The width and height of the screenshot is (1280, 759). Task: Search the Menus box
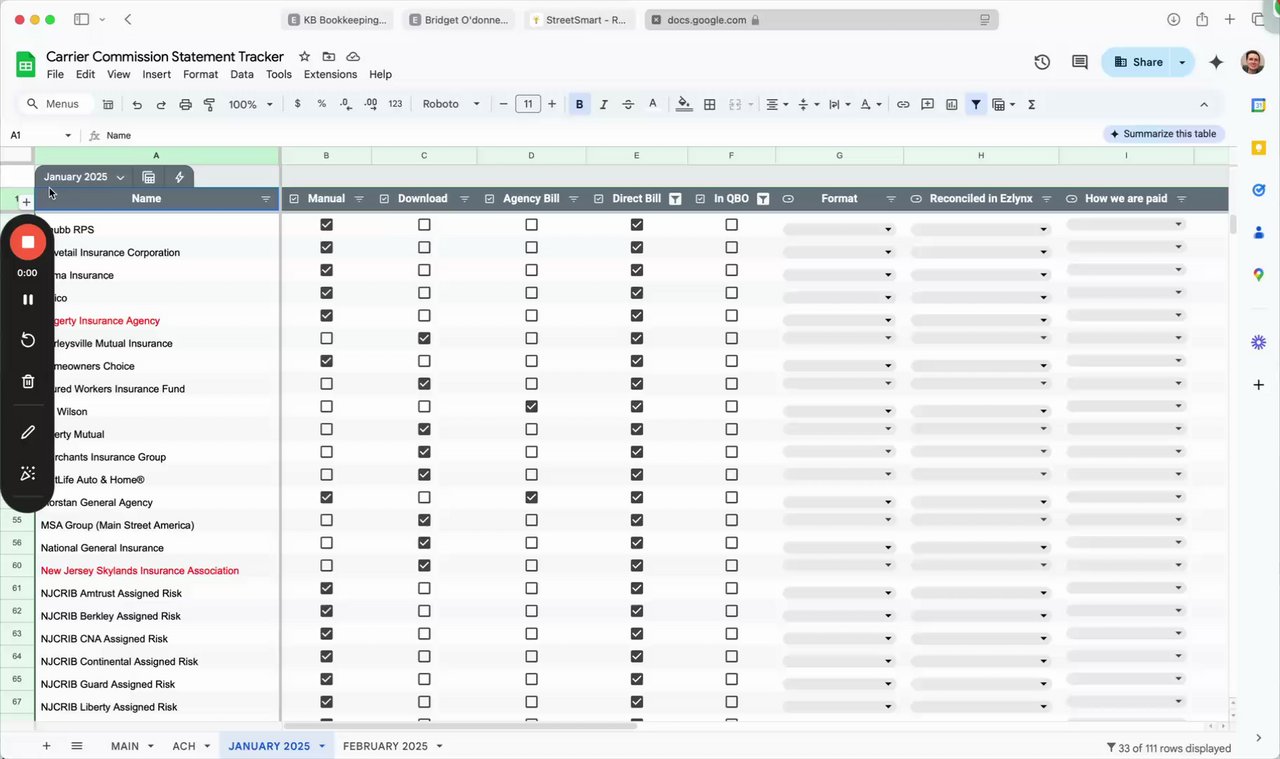[x=58, y=104]
